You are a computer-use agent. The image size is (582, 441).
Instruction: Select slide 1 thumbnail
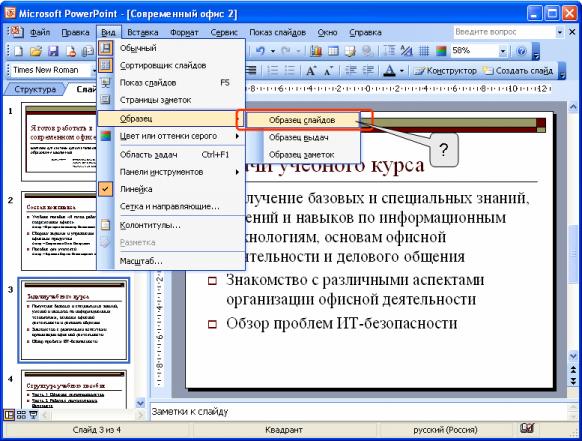pyautogui.click(x=59, y=142)
